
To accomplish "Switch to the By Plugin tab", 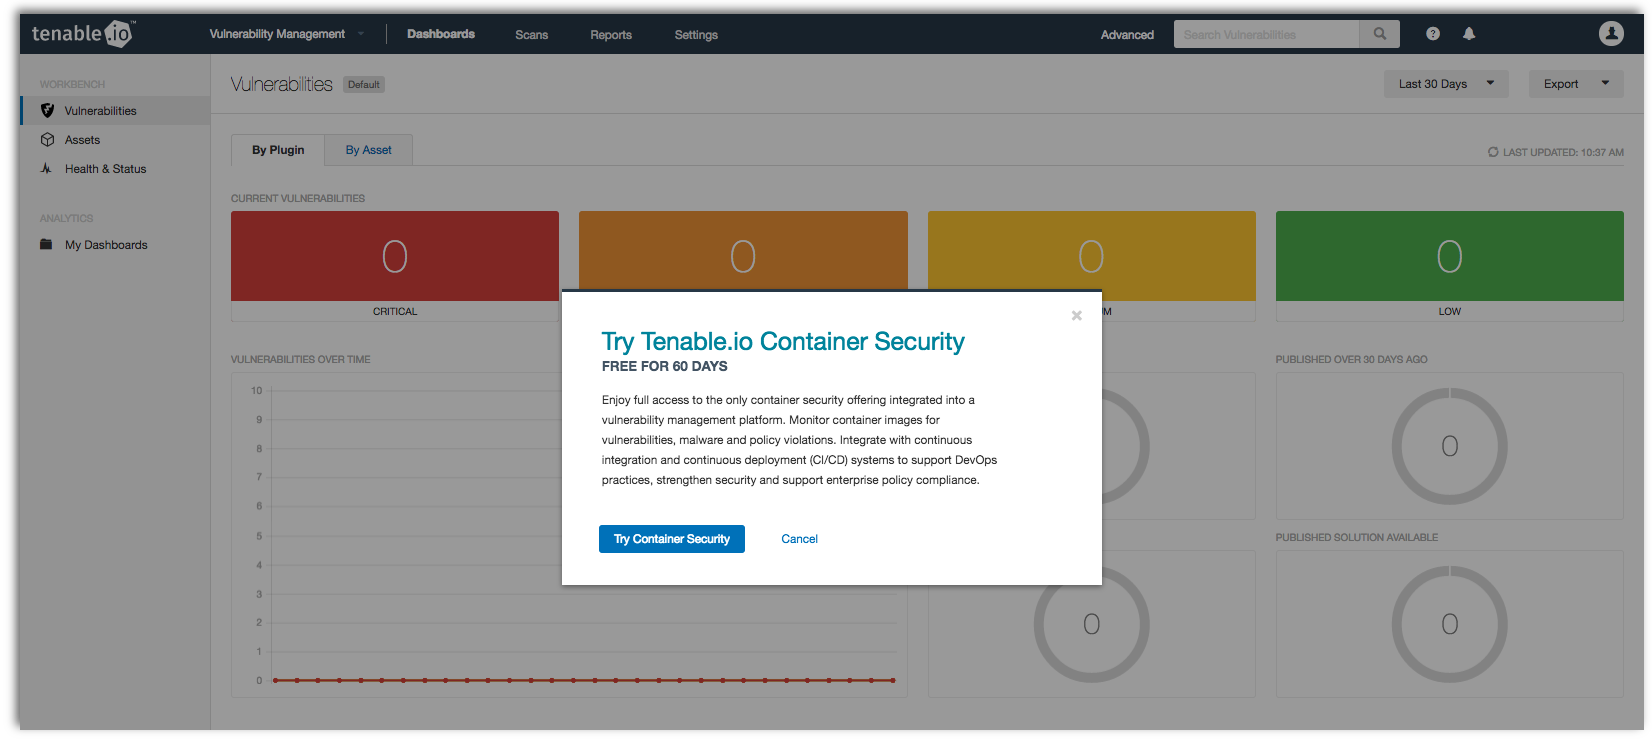I will (278, 150).
